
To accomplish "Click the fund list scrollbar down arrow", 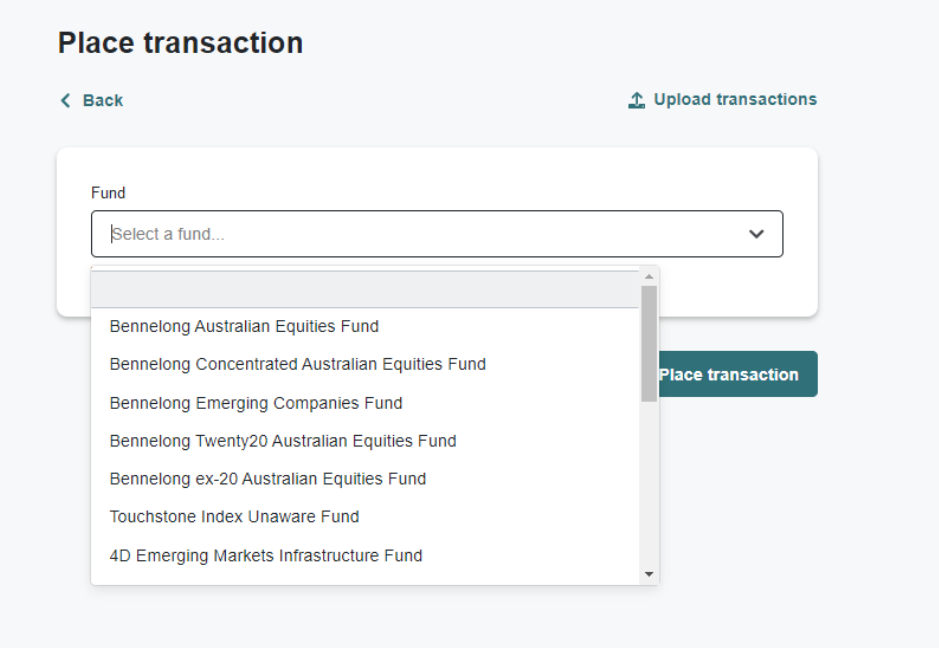I will (649, 574).
